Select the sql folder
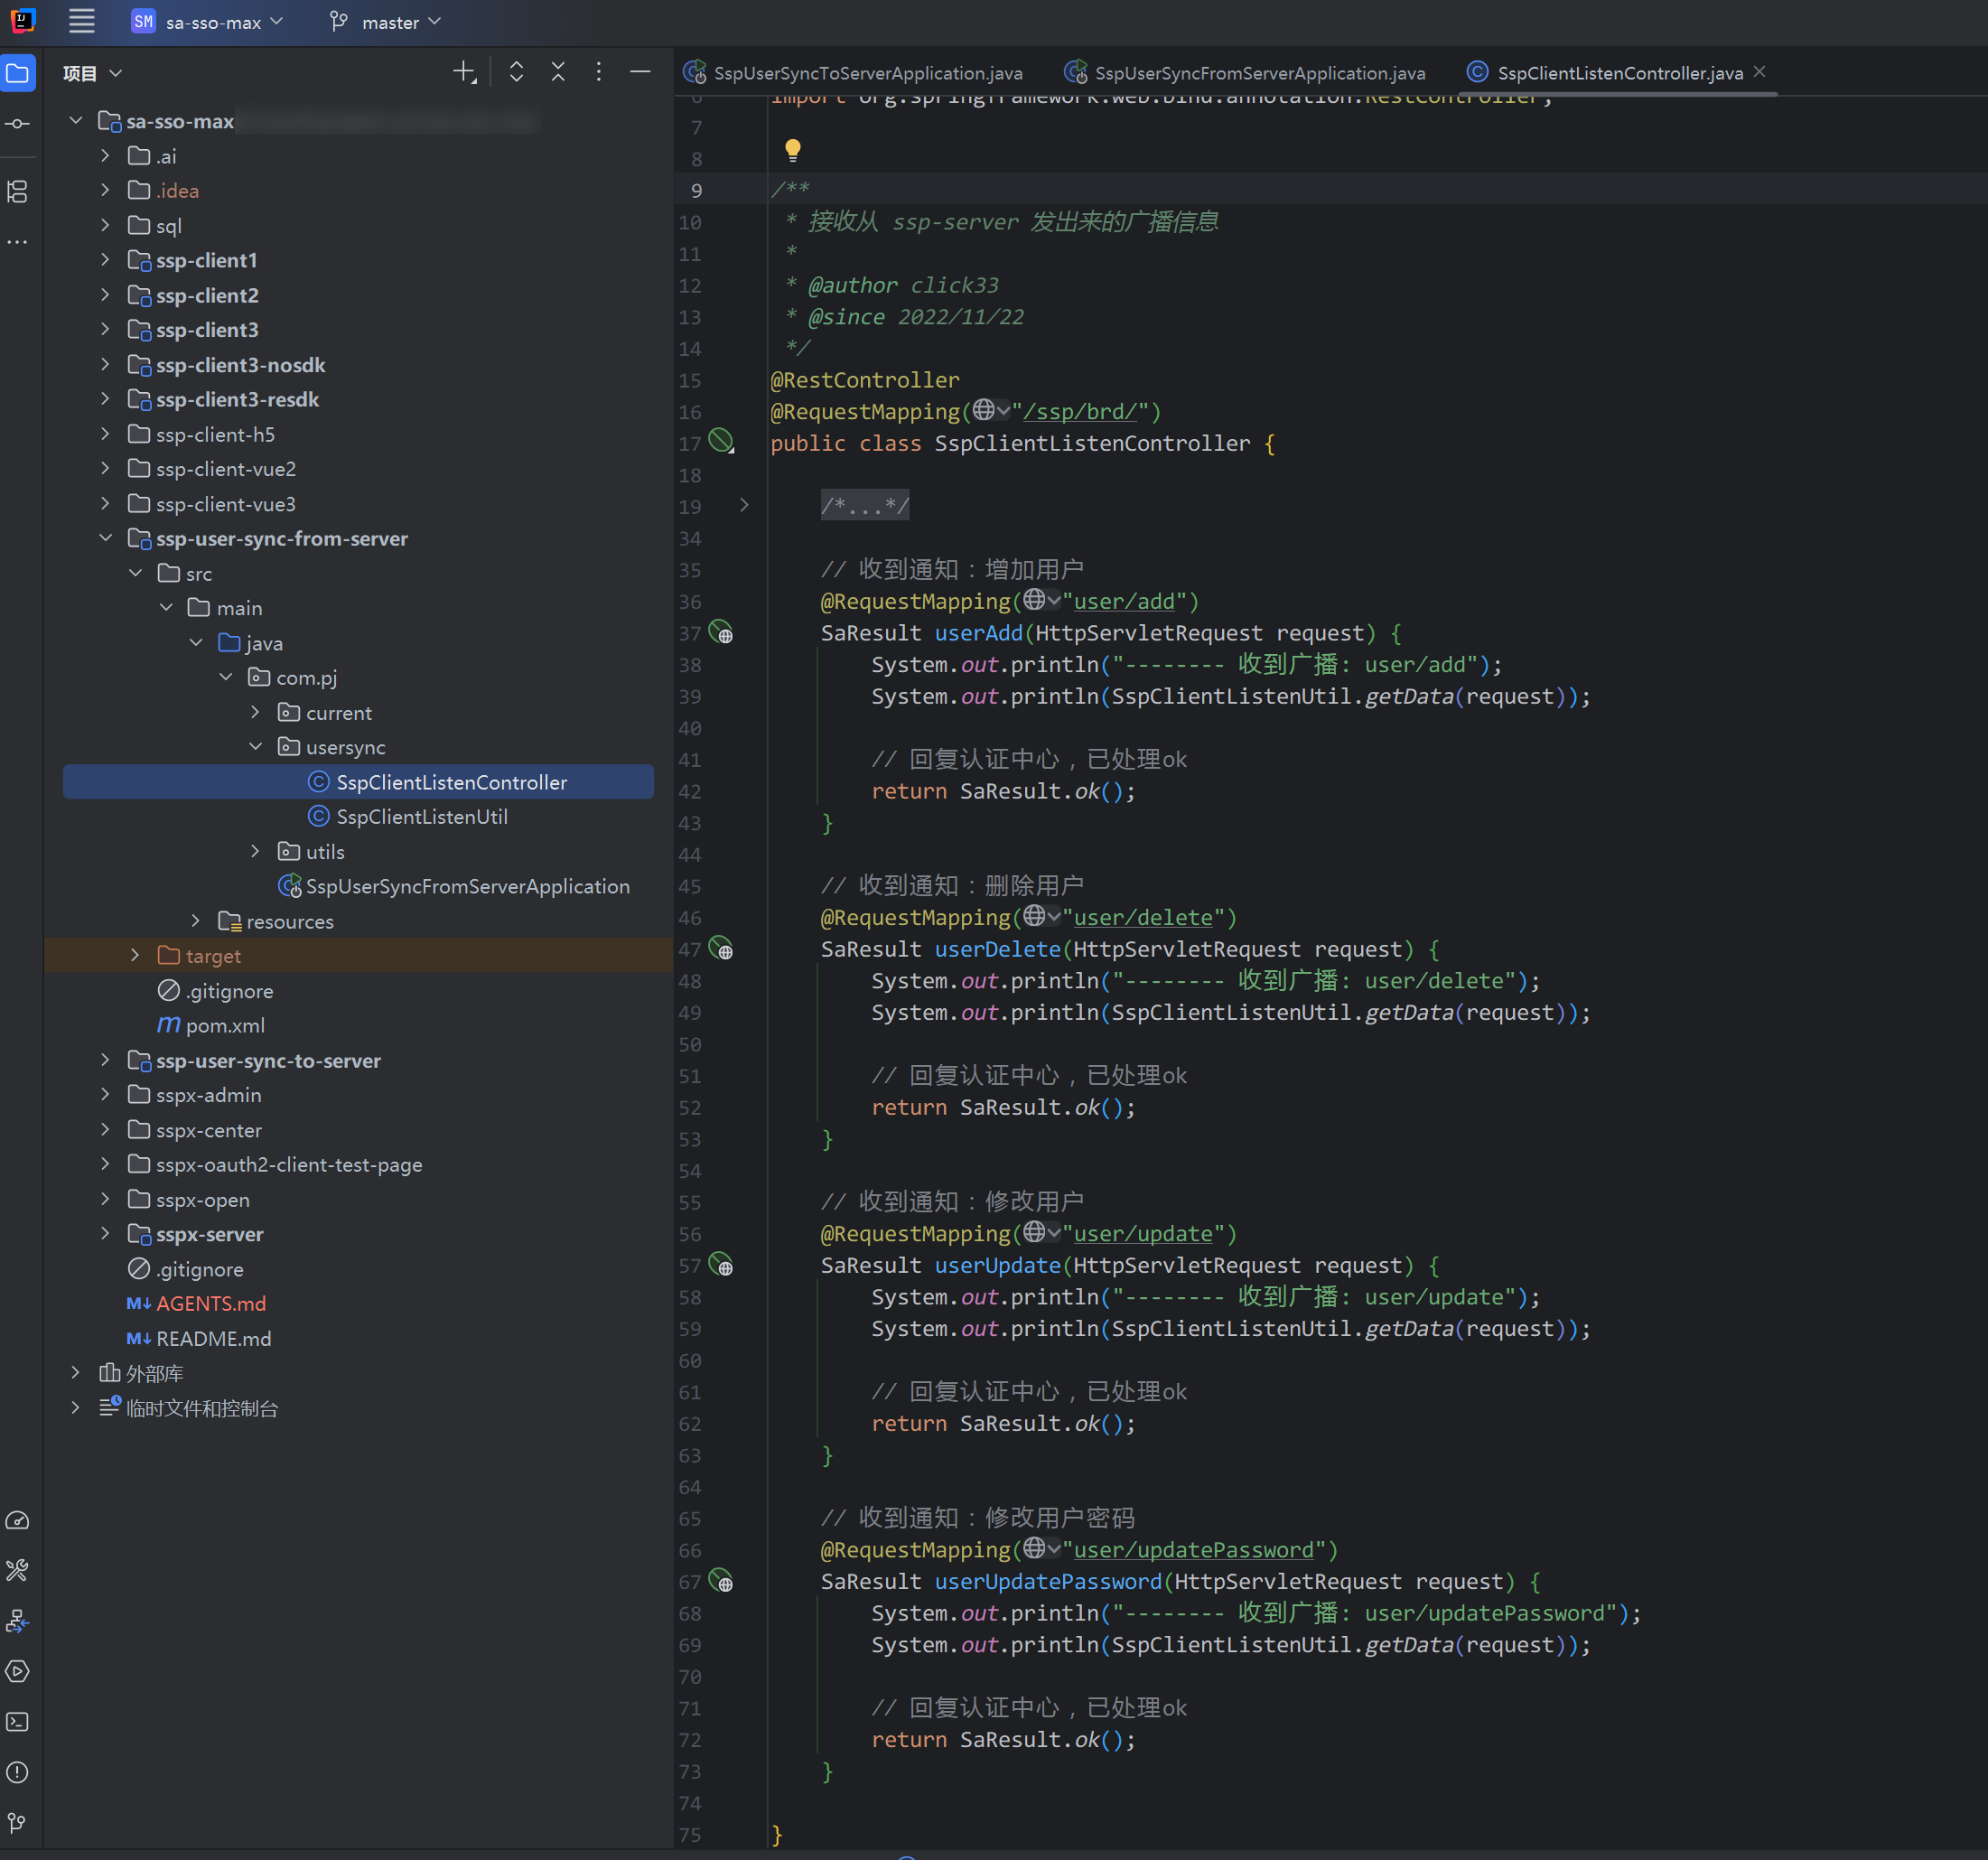Viewport: 1988px width, 1860px height. click(x=168, y=225)
